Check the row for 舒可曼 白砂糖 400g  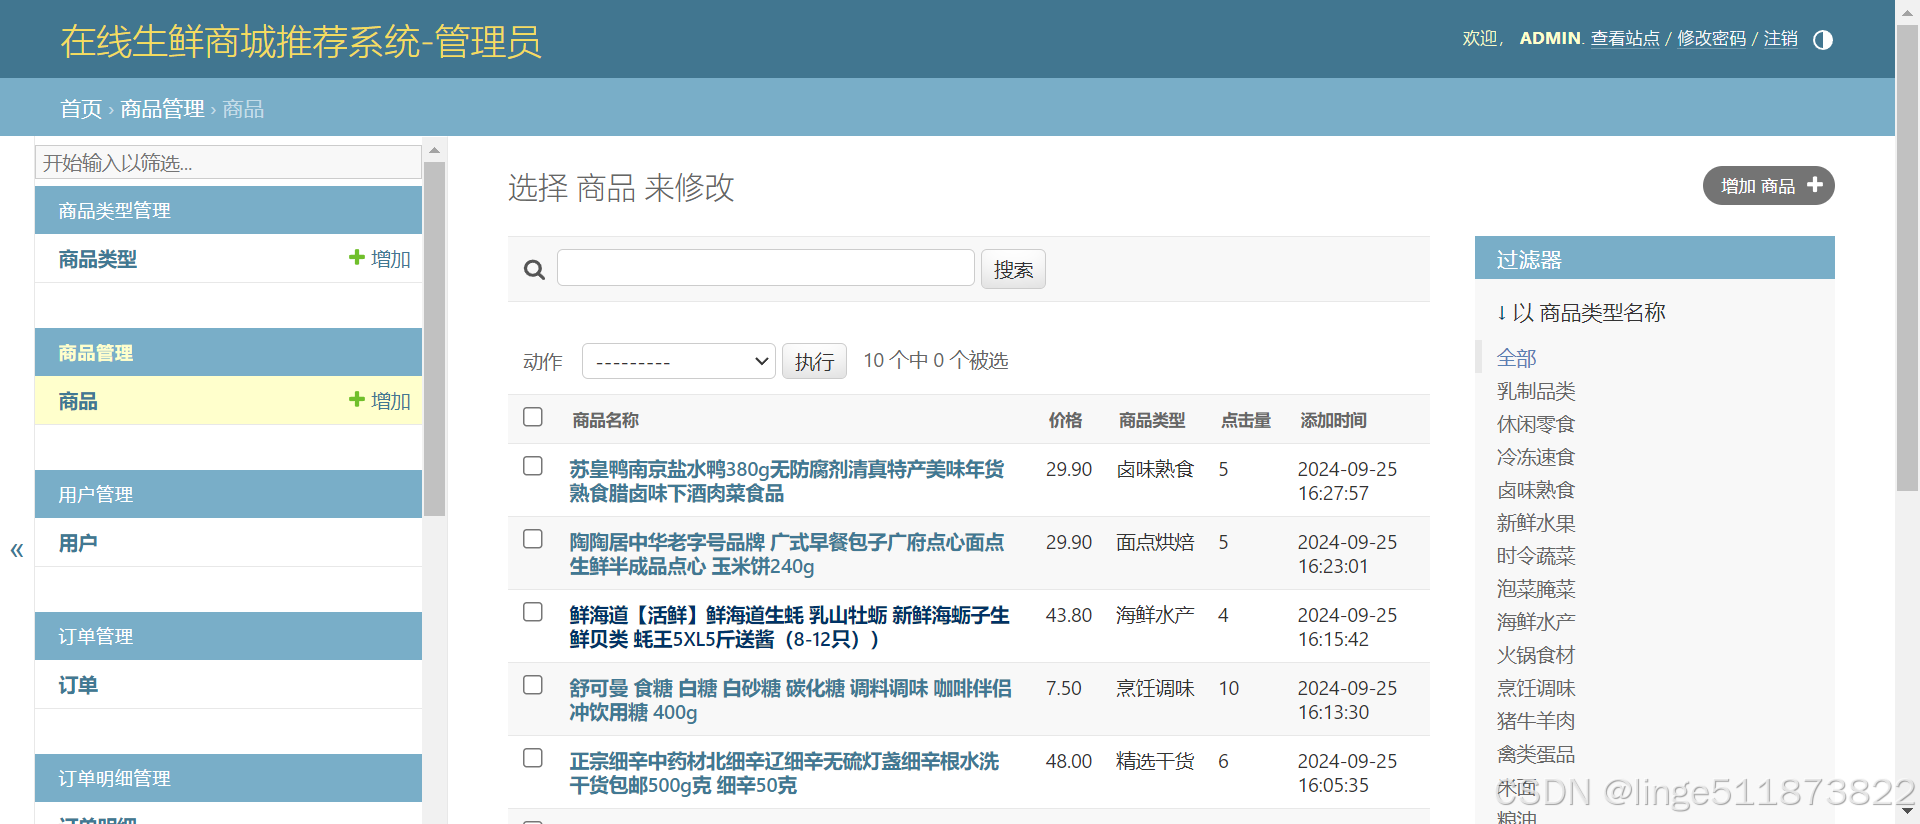[533, 685]
